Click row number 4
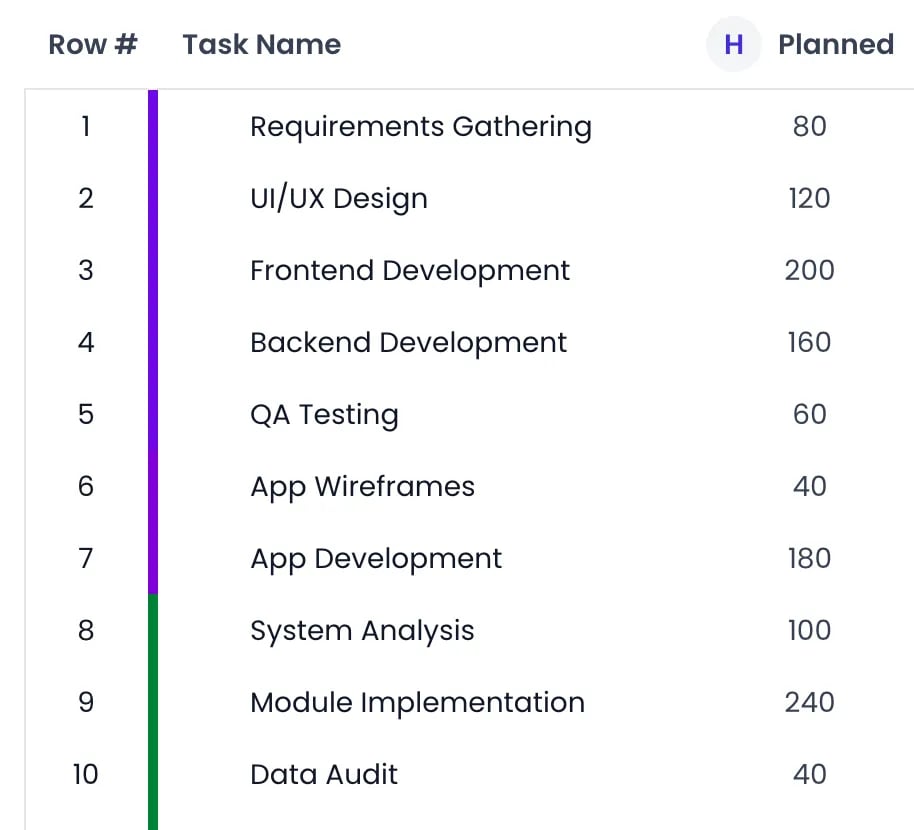The height and width of the screenshot is (830, 914). click(86, 342)
